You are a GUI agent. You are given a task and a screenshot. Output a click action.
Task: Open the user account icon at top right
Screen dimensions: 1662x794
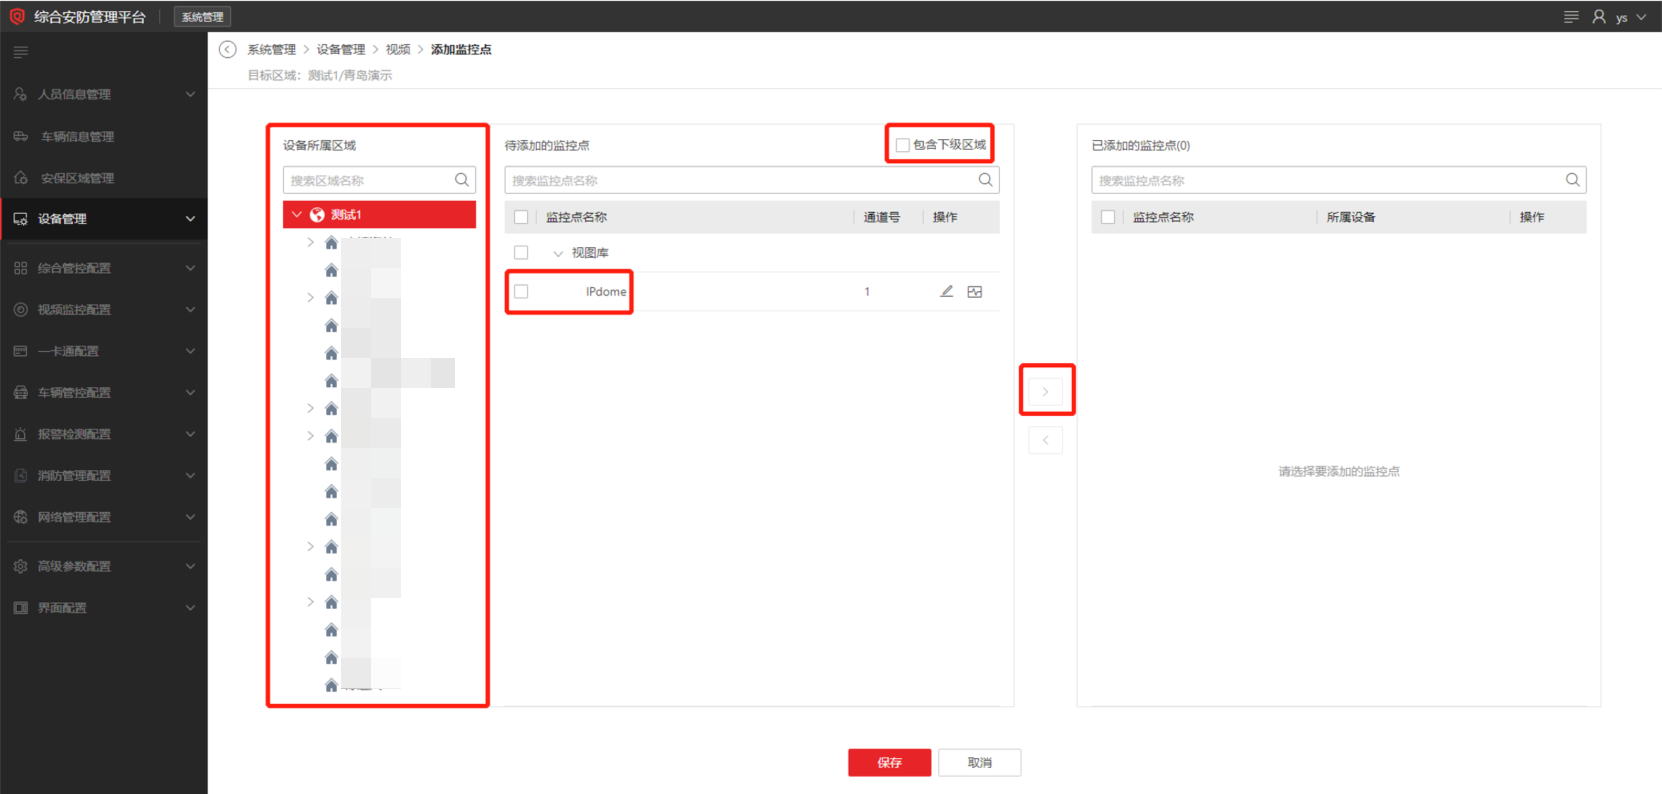click(1599, 17)
